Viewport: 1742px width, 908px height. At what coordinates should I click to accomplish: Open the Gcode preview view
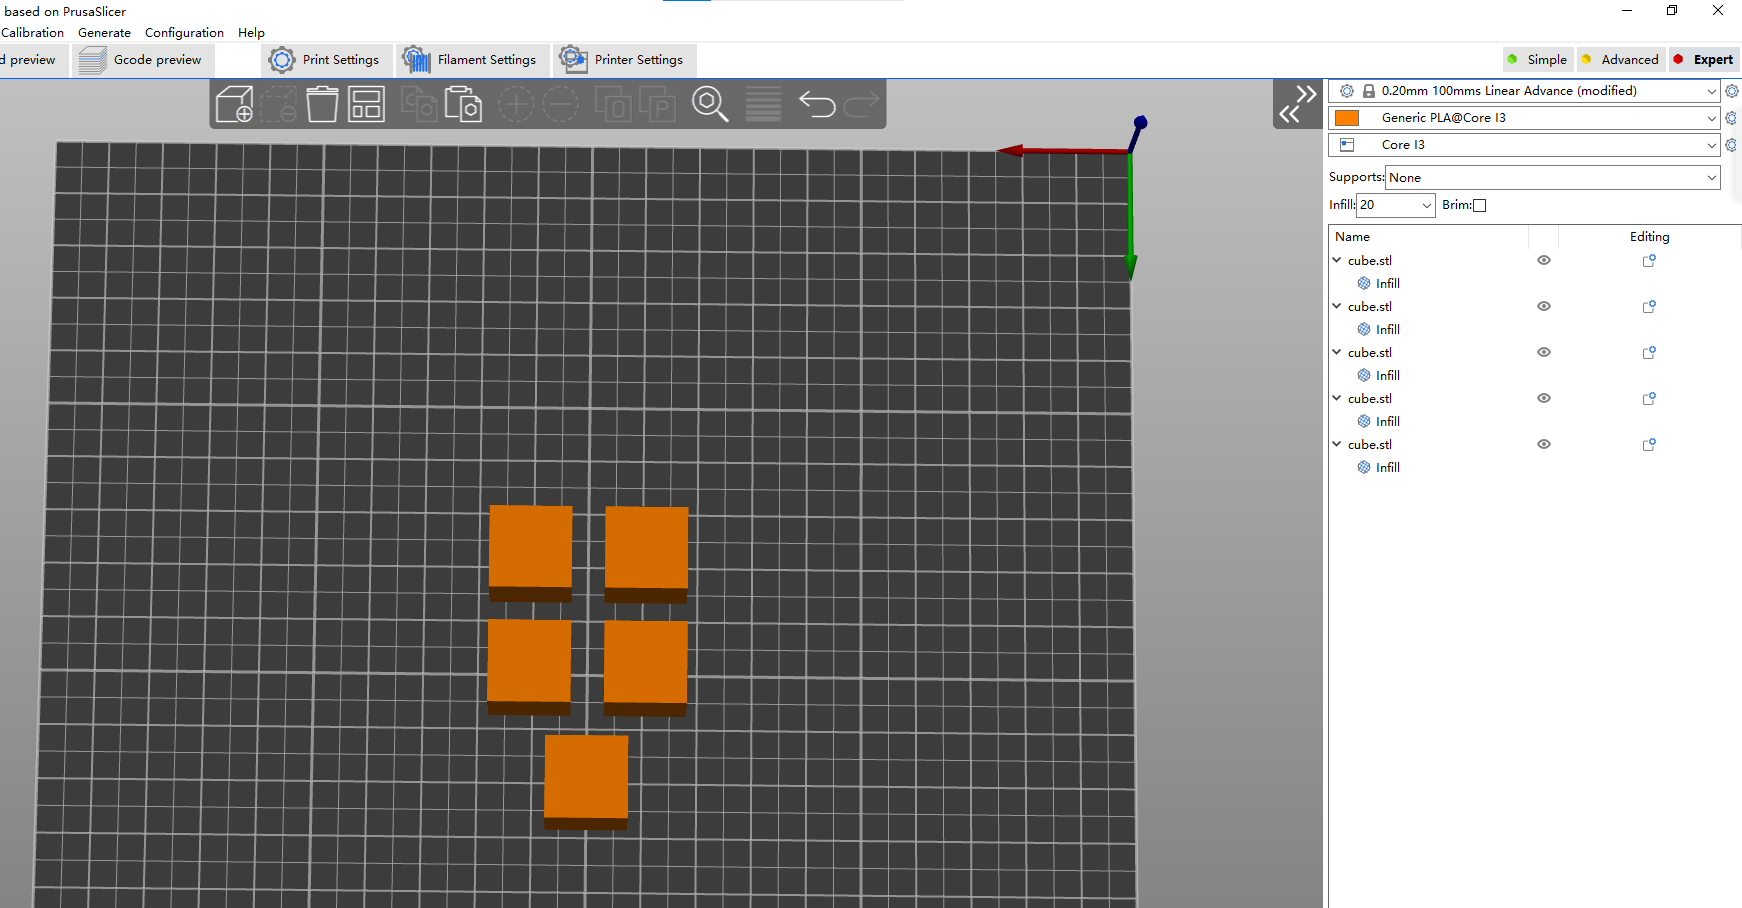click(x=141, y=60)
